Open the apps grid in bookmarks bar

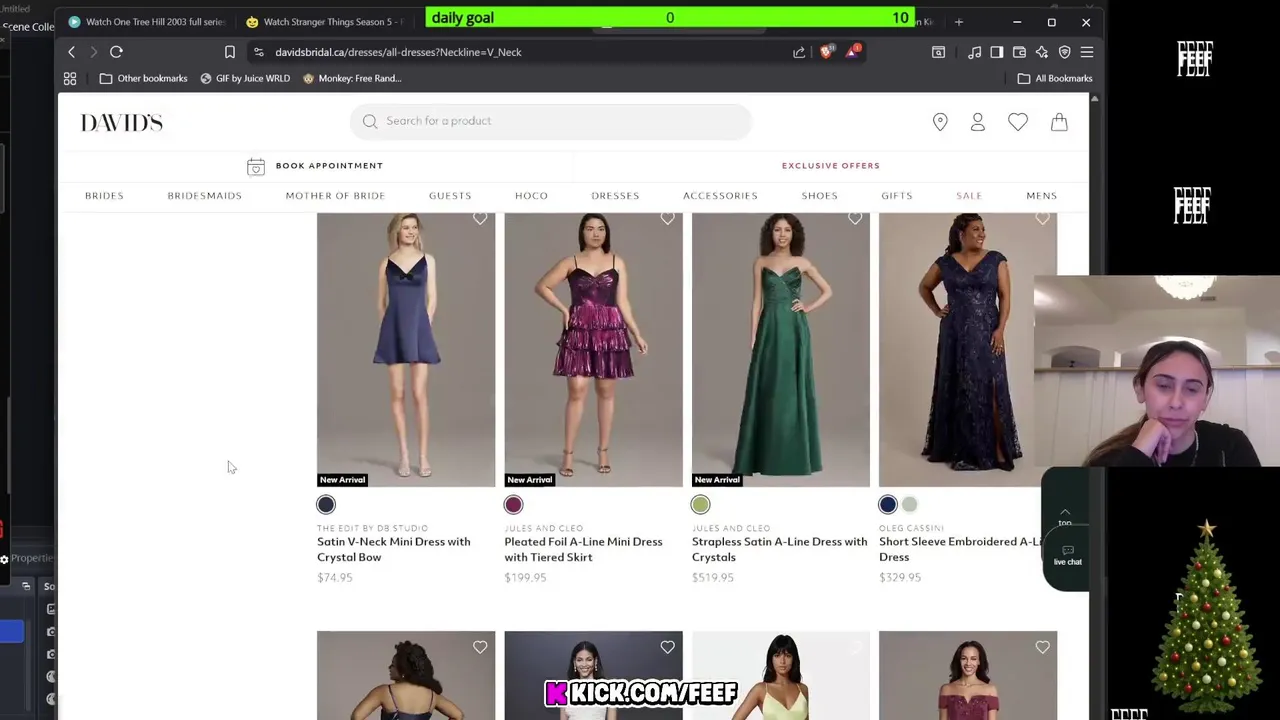pyautogui.click(x=70, y=78)
